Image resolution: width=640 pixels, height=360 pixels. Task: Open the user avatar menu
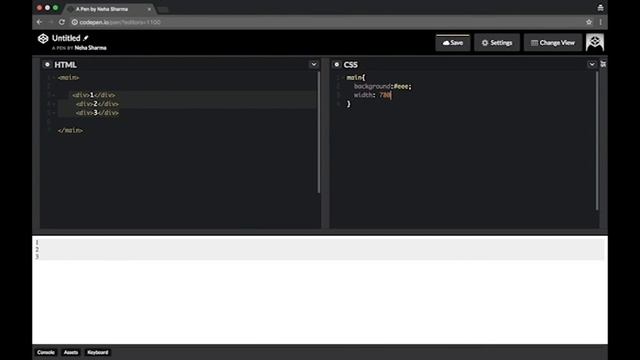595,42
